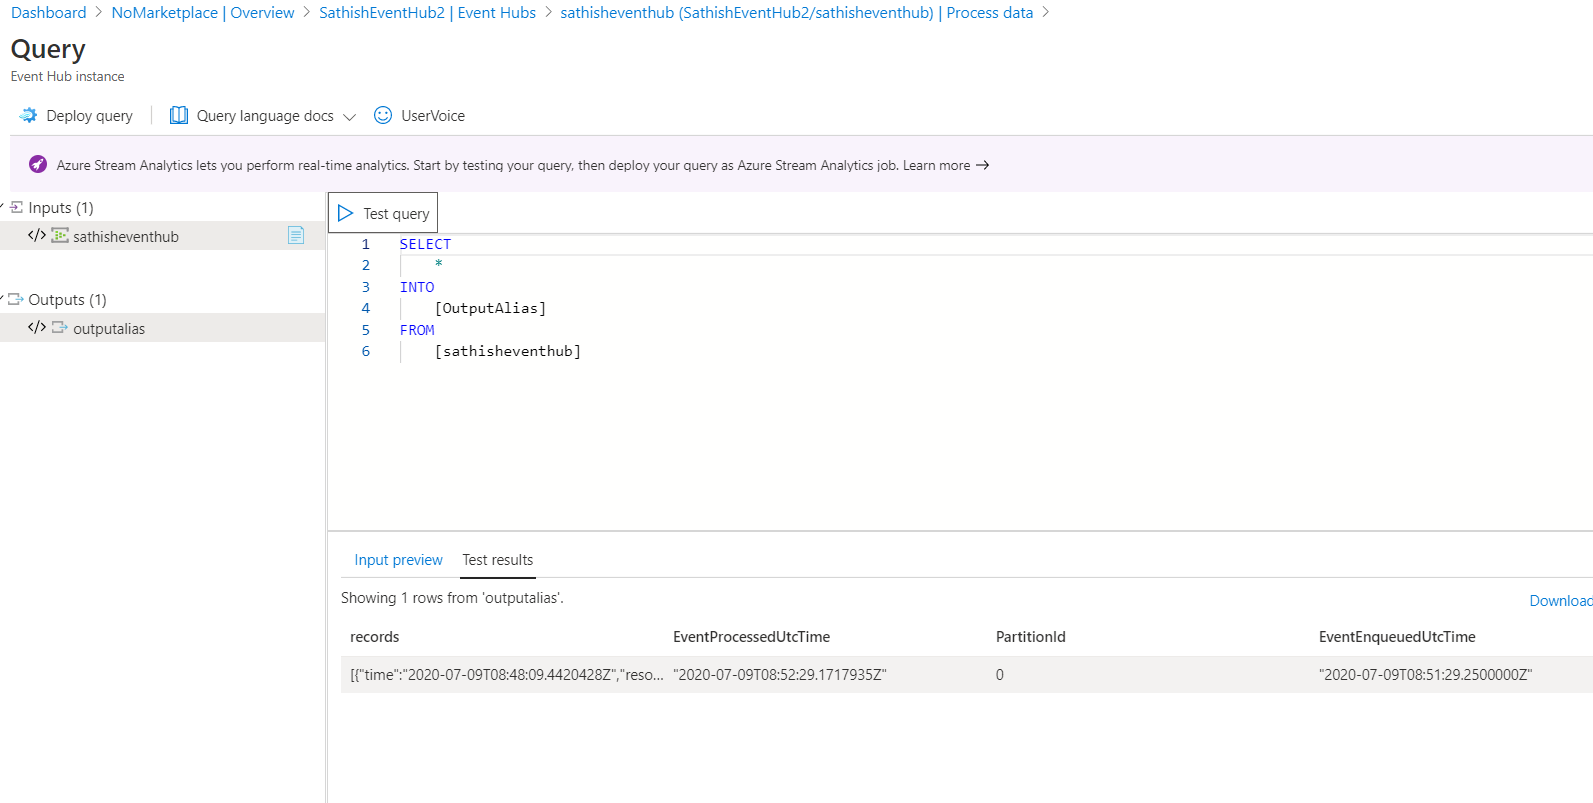Expand the Query language docs dropdown chevron

pos(349,117)
